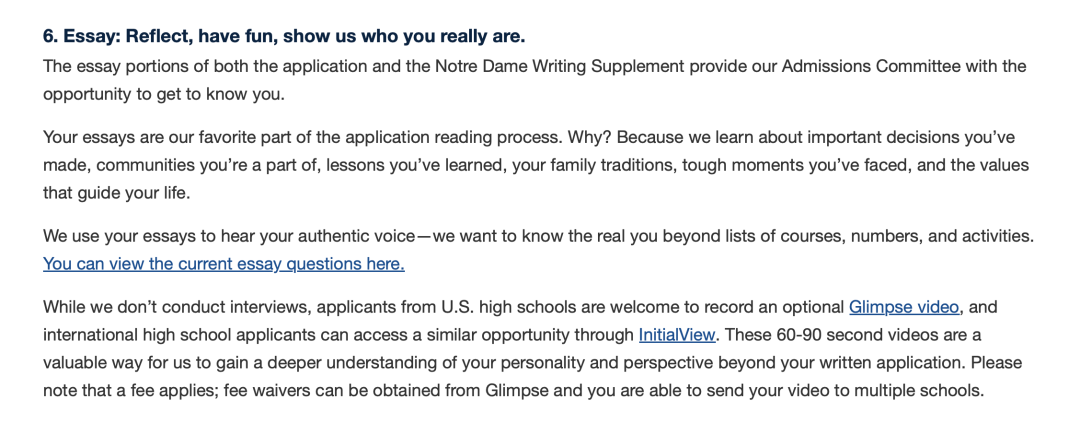Click the section 6 Essay heading

283,37
